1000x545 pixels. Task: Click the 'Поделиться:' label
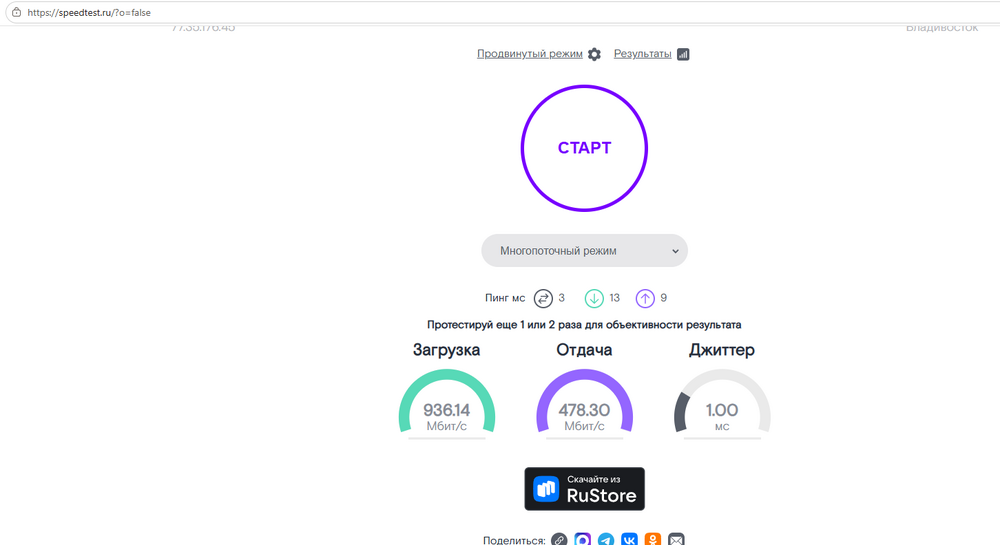pyautogui.click(x=514, y=541)
